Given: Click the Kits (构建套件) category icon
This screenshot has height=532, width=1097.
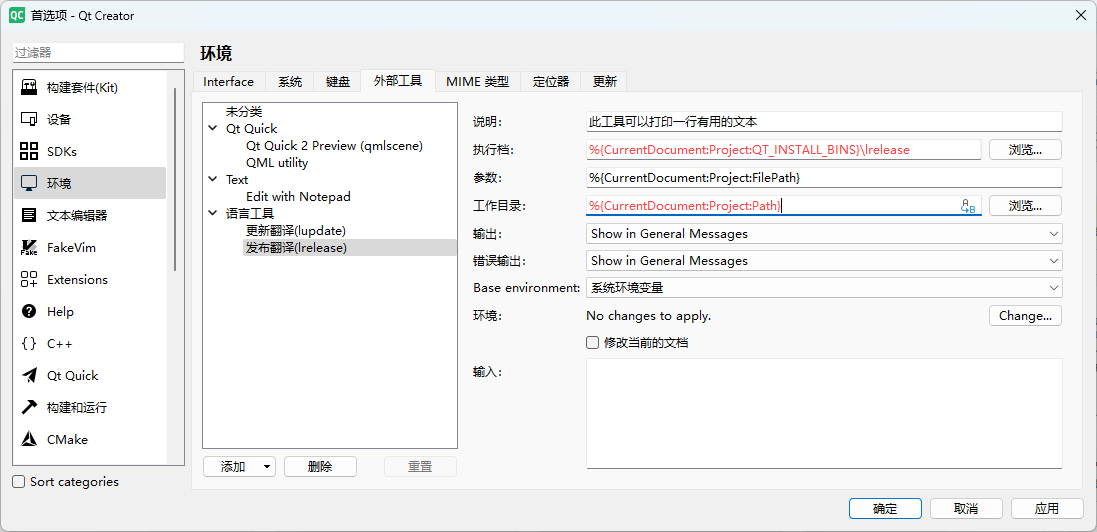Looking at the screenshot, I should (29, 88).
